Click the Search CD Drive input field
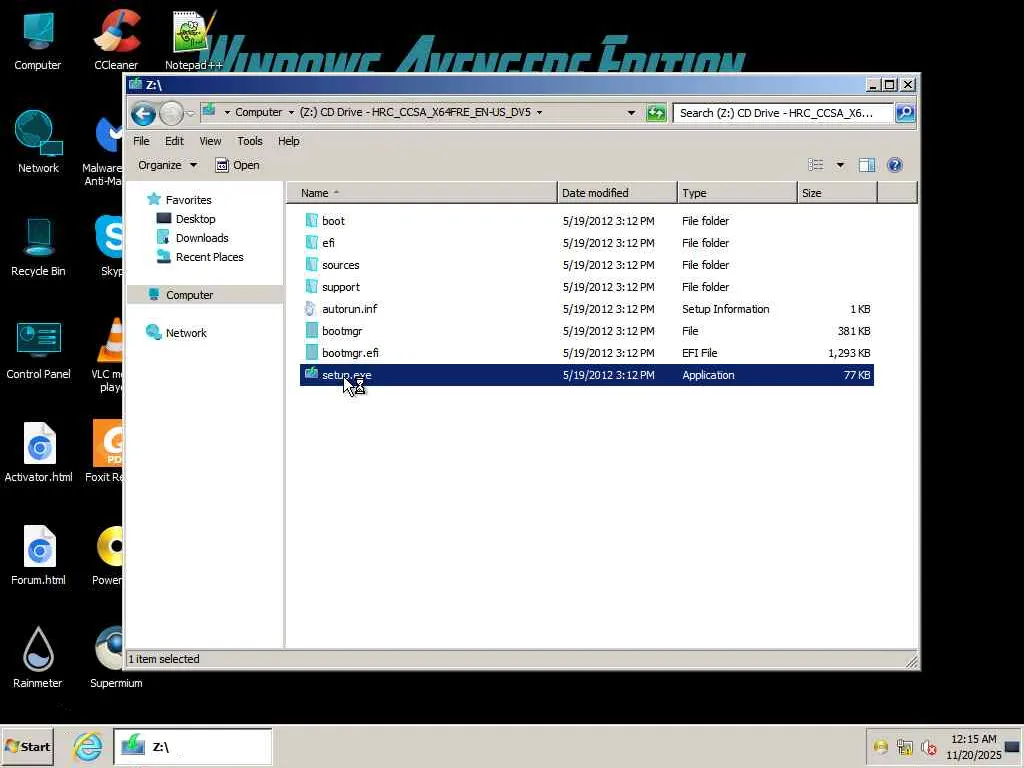The image size is (1024, 768). pyautogui.click(x=783, y=113)
